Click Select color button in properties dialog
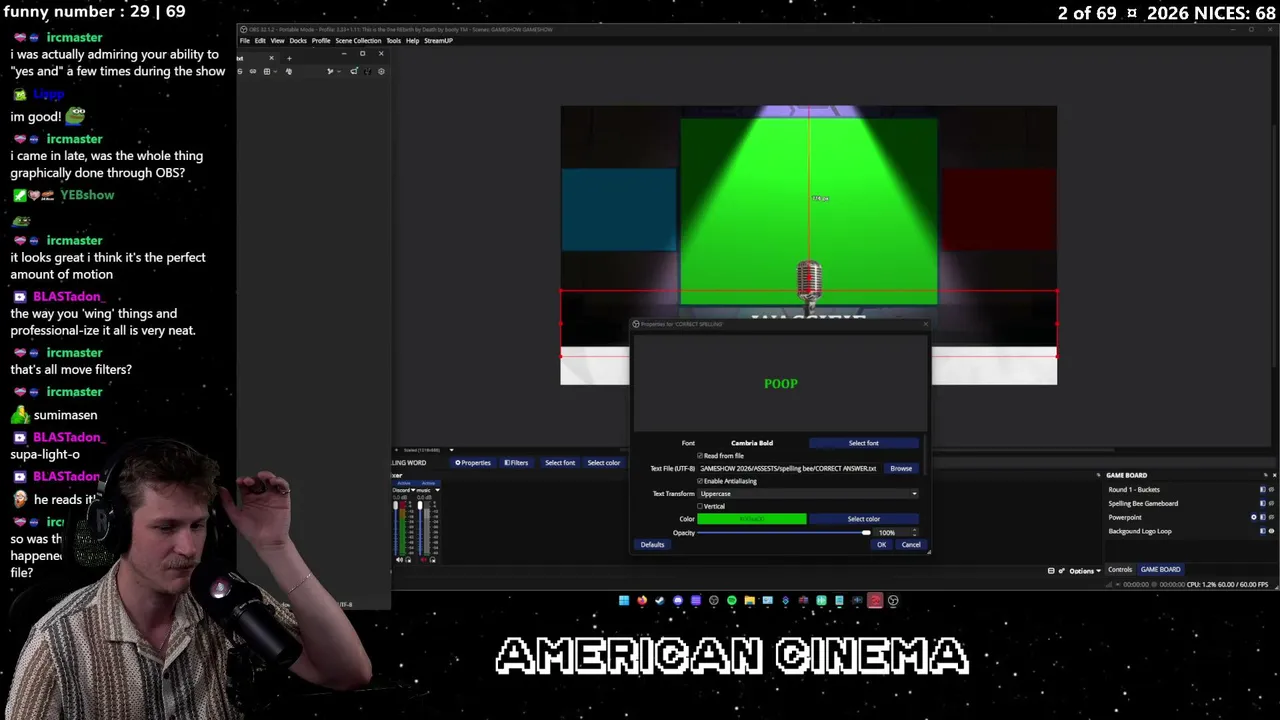1280x720 pixels. pos(864,519)
